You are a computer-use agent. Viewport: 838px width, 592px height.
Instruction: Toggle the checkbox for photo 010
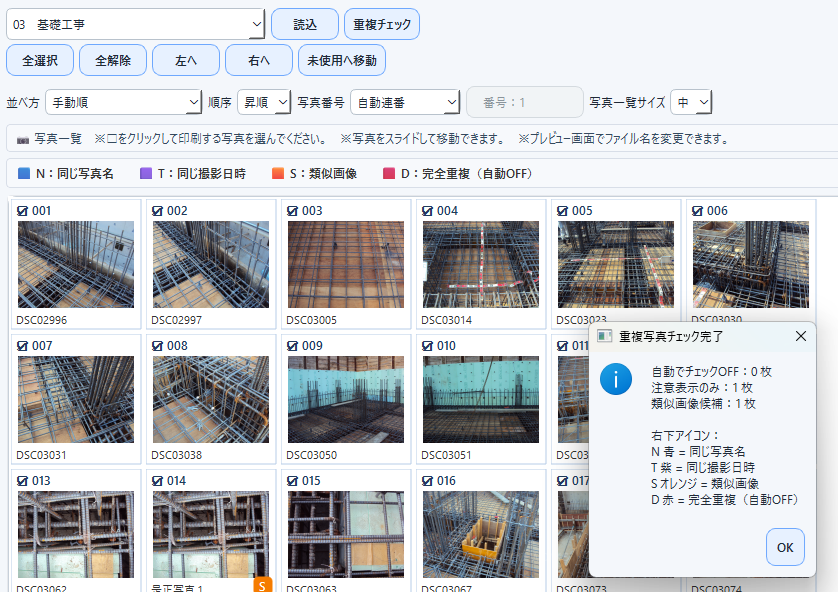click(428, 346)
